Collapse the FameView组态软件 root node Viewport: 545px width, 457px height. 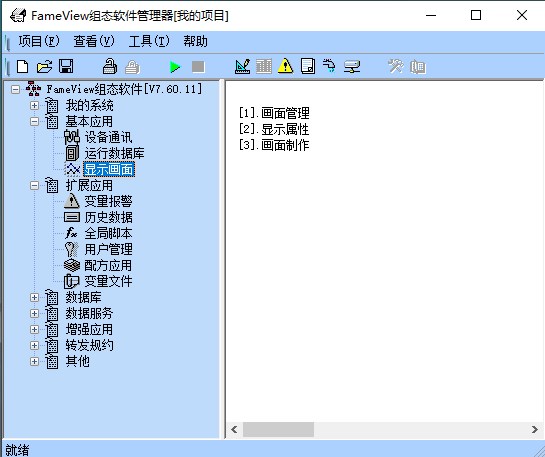(x=15, y=89)
